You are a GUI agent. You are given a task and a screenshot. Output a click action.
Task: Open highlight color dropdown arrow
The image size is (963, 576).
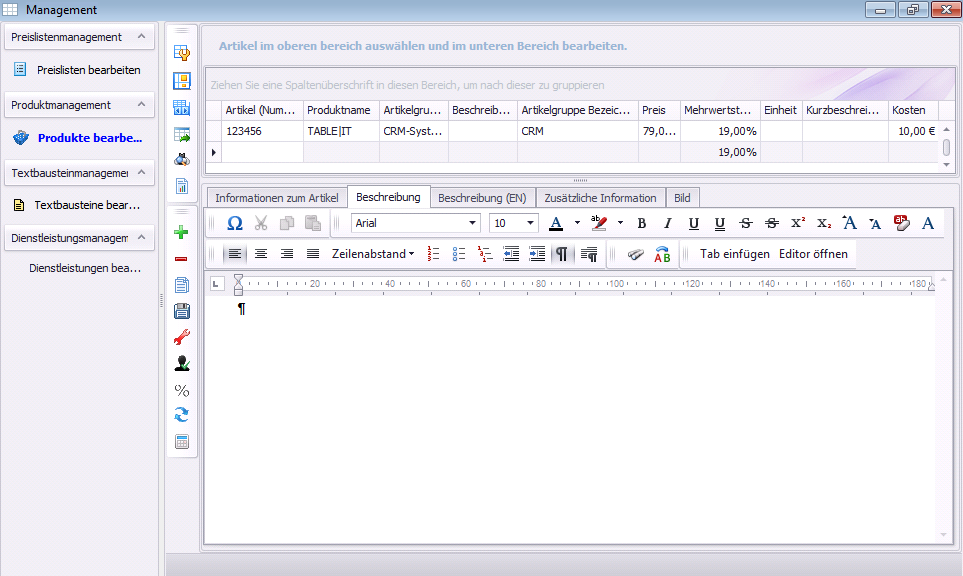coord(620,223)
